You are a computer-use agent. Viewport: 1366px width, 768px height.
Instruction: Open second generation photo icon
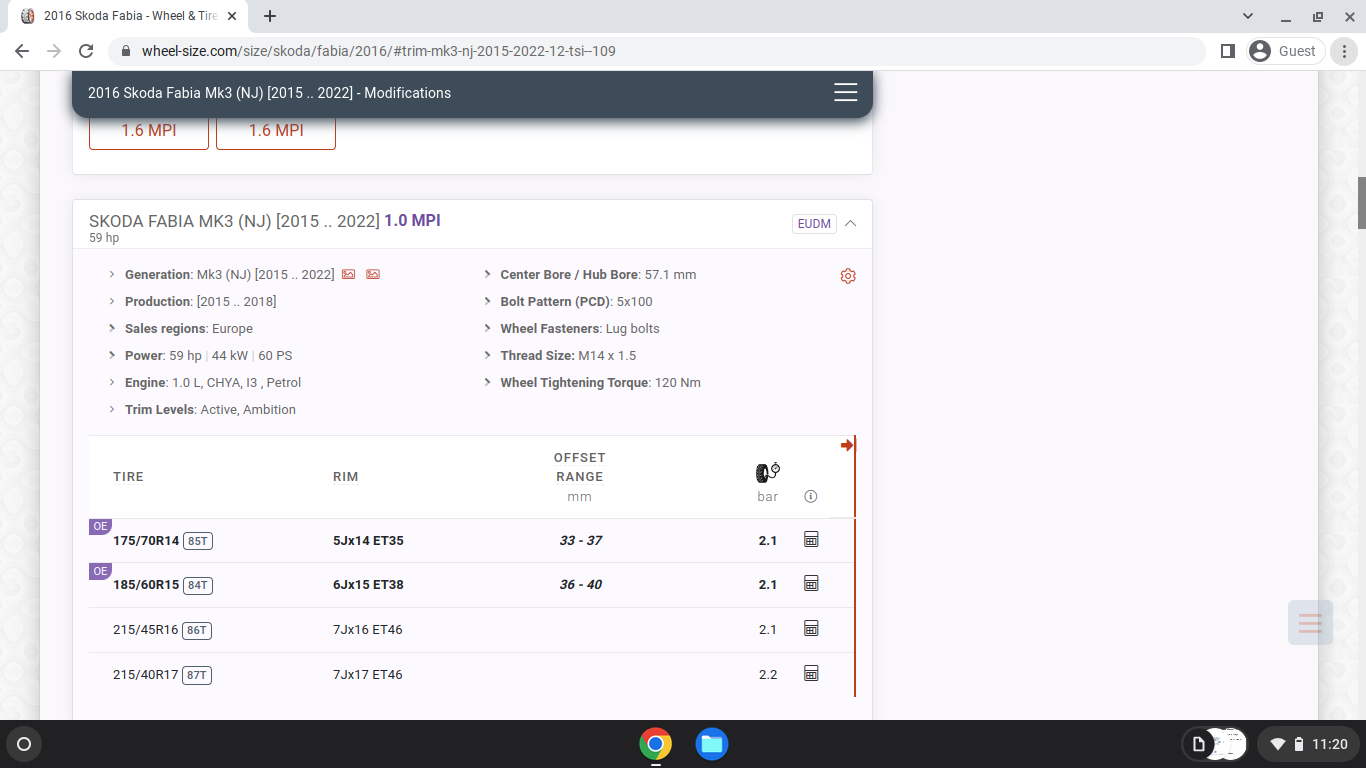click(x=373, y=274)
